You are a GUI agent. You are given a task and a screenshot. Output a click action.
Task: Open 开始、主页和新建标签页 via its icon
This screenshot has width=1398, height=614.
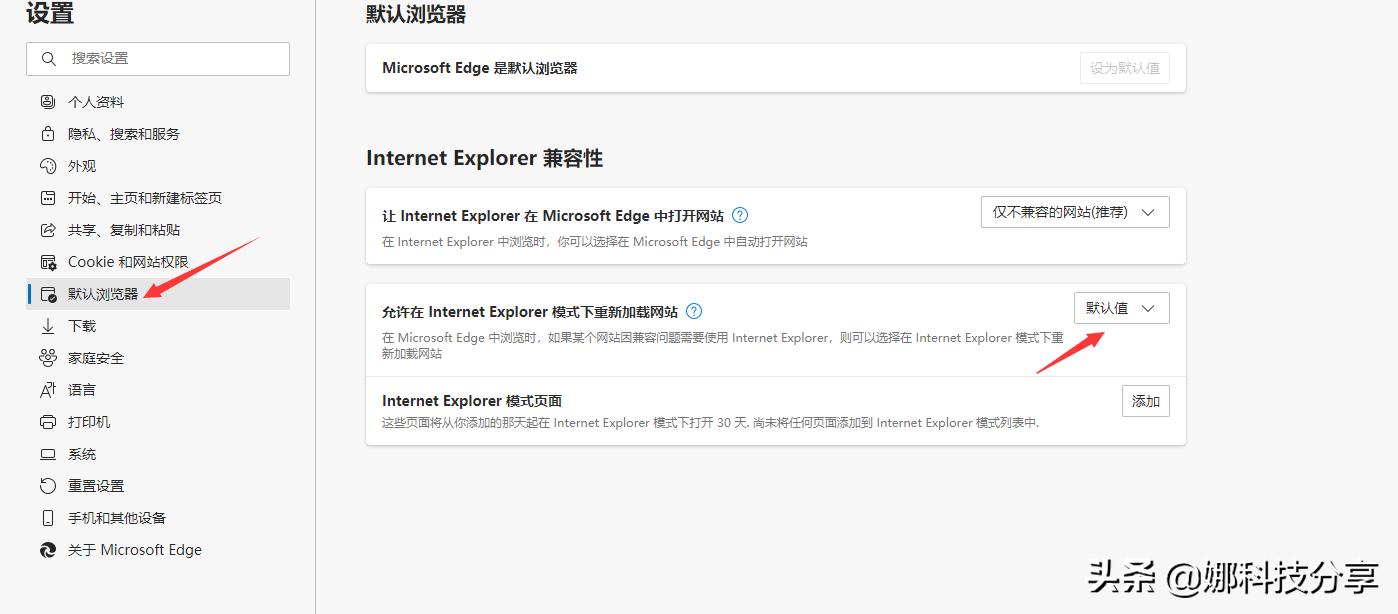pos(47,197)
